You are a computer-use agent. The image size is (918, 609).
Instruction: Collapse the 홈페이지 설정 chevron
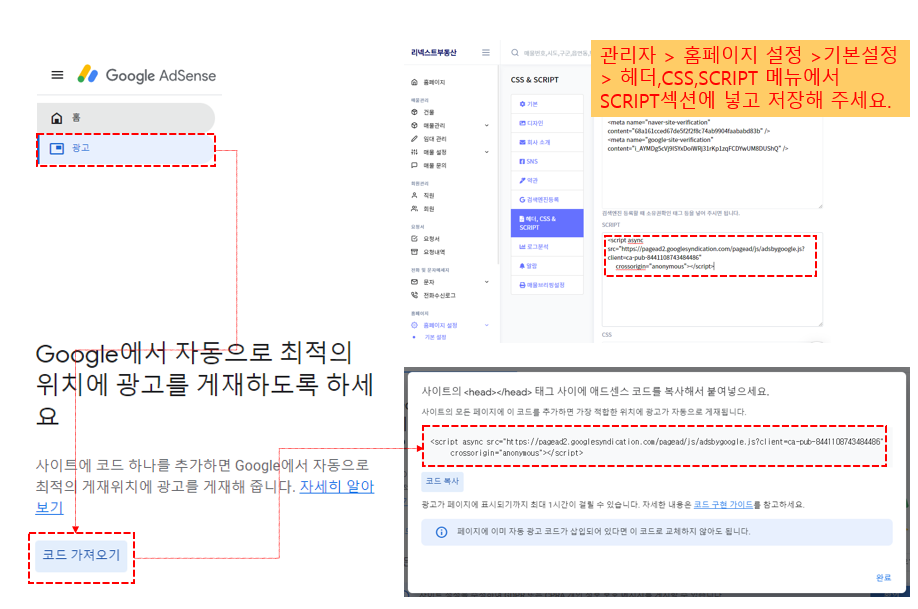487,326
